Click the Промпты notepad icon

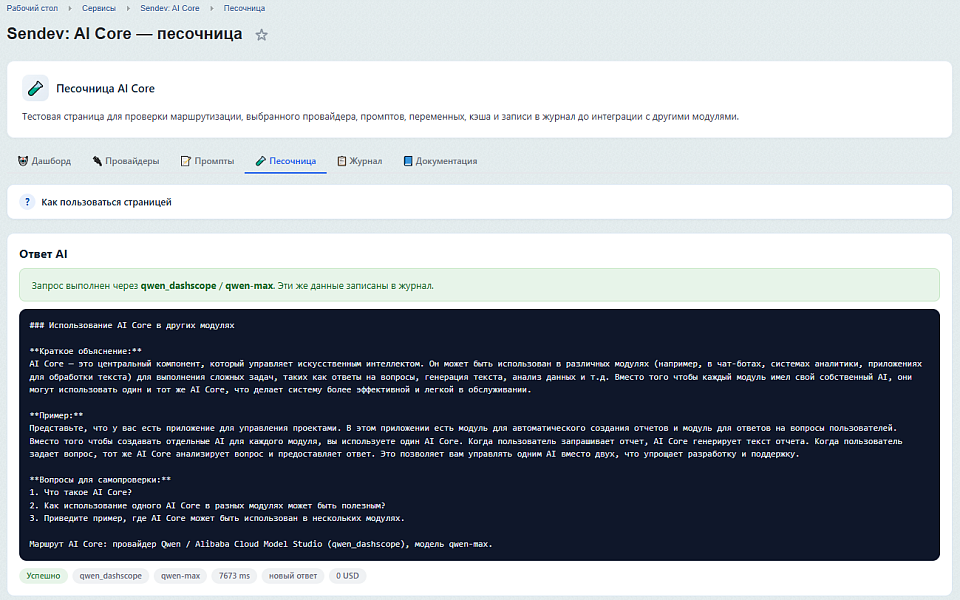pos(186,161)
